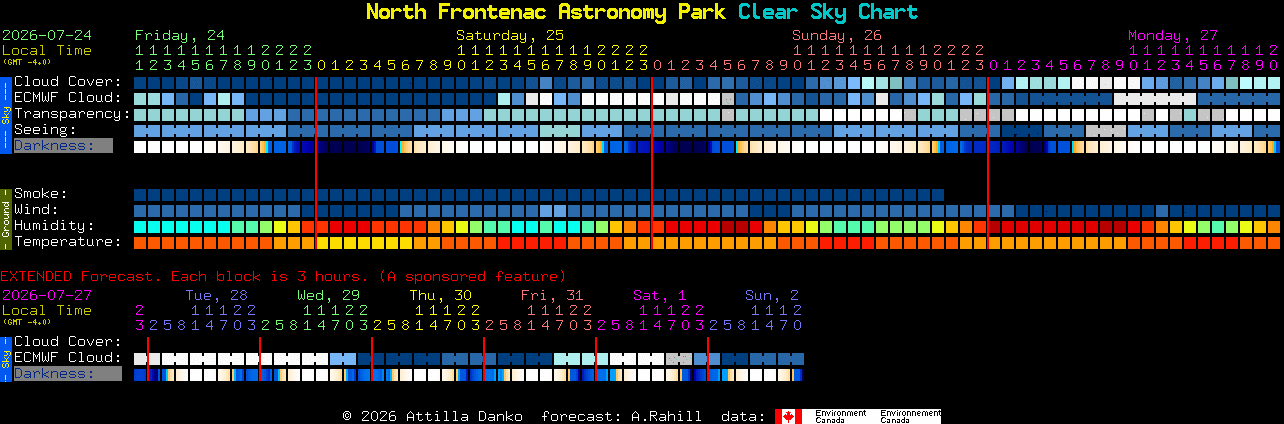Click the Friday, 24 day header
Viewport: 1284px width, 424px height.
coord(180,35)
